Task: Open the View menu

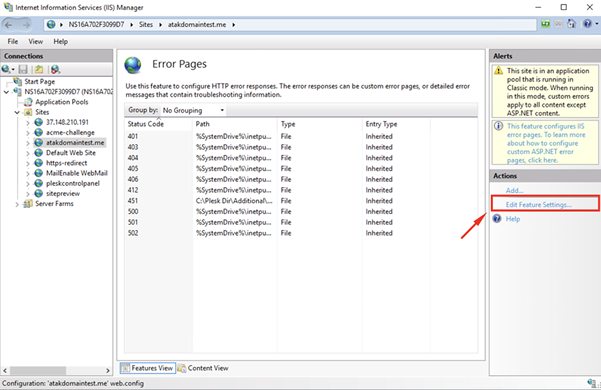Action: (36, 41)
